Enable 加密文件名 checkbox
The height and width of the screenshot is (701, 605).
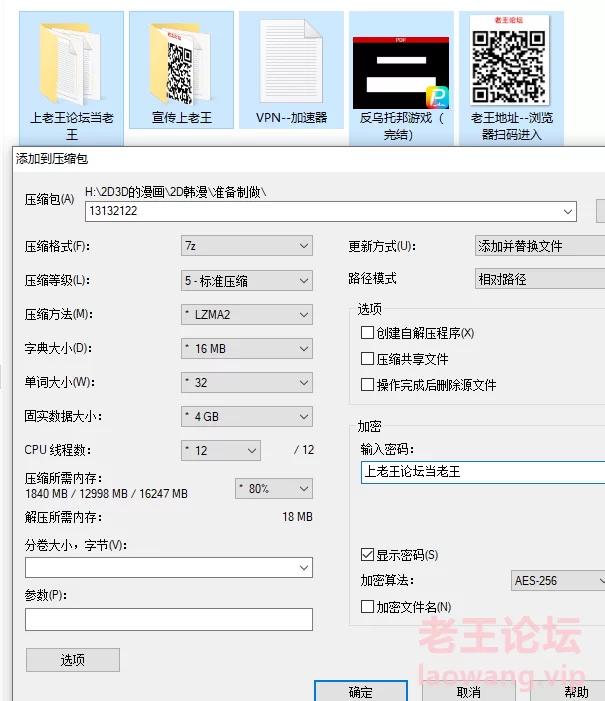click(x=367, y=607)
